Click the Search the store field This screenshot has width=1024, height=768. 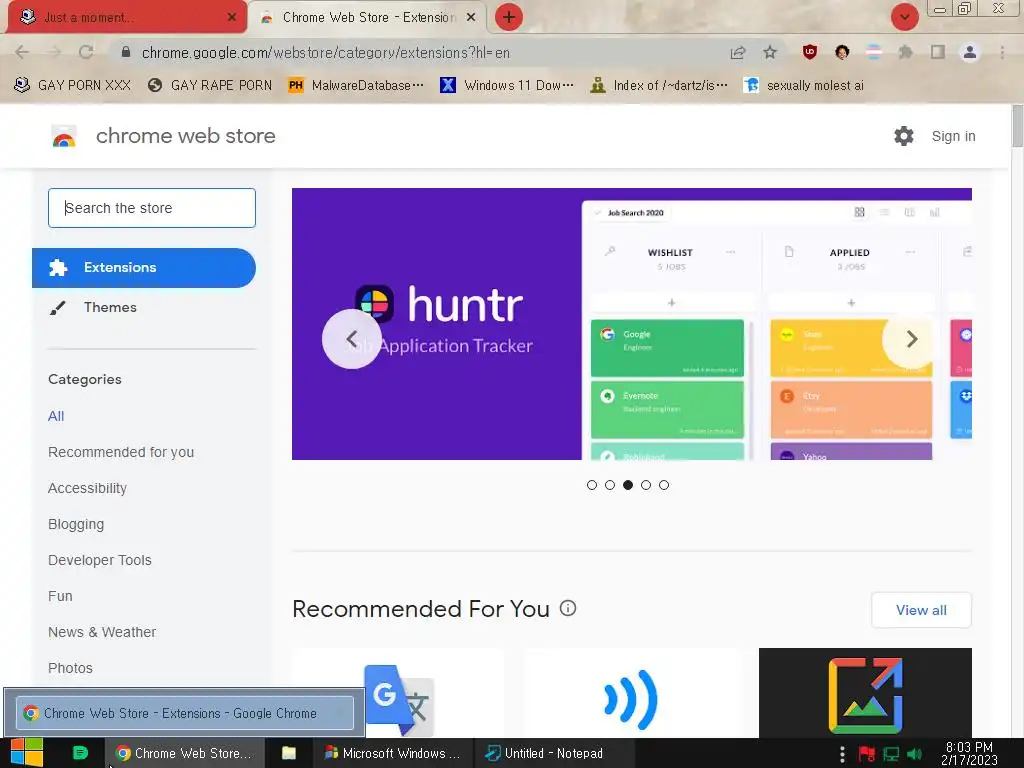coord(152,208)
